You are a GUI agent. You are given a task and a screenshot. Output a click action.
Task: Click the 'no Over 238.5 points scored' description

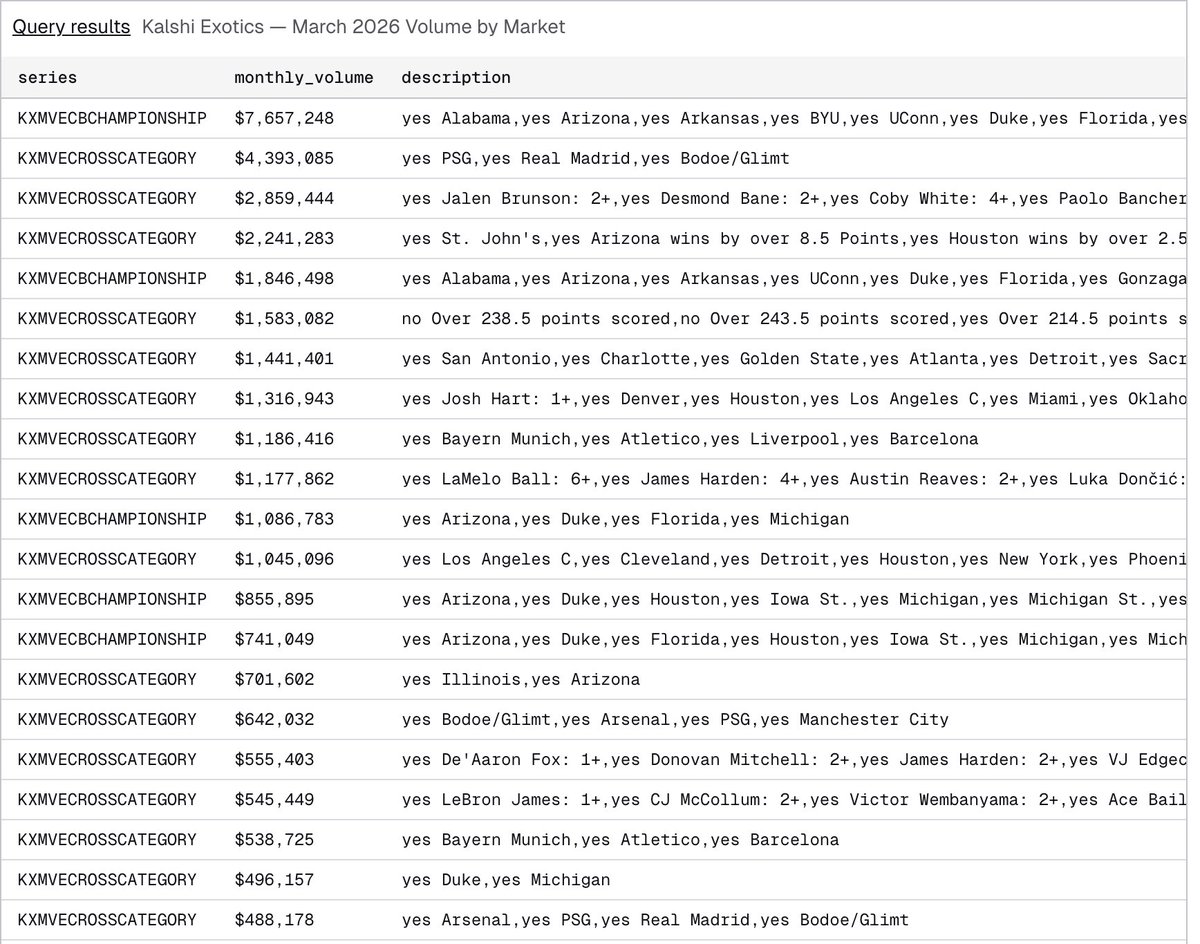pos(794,318)
